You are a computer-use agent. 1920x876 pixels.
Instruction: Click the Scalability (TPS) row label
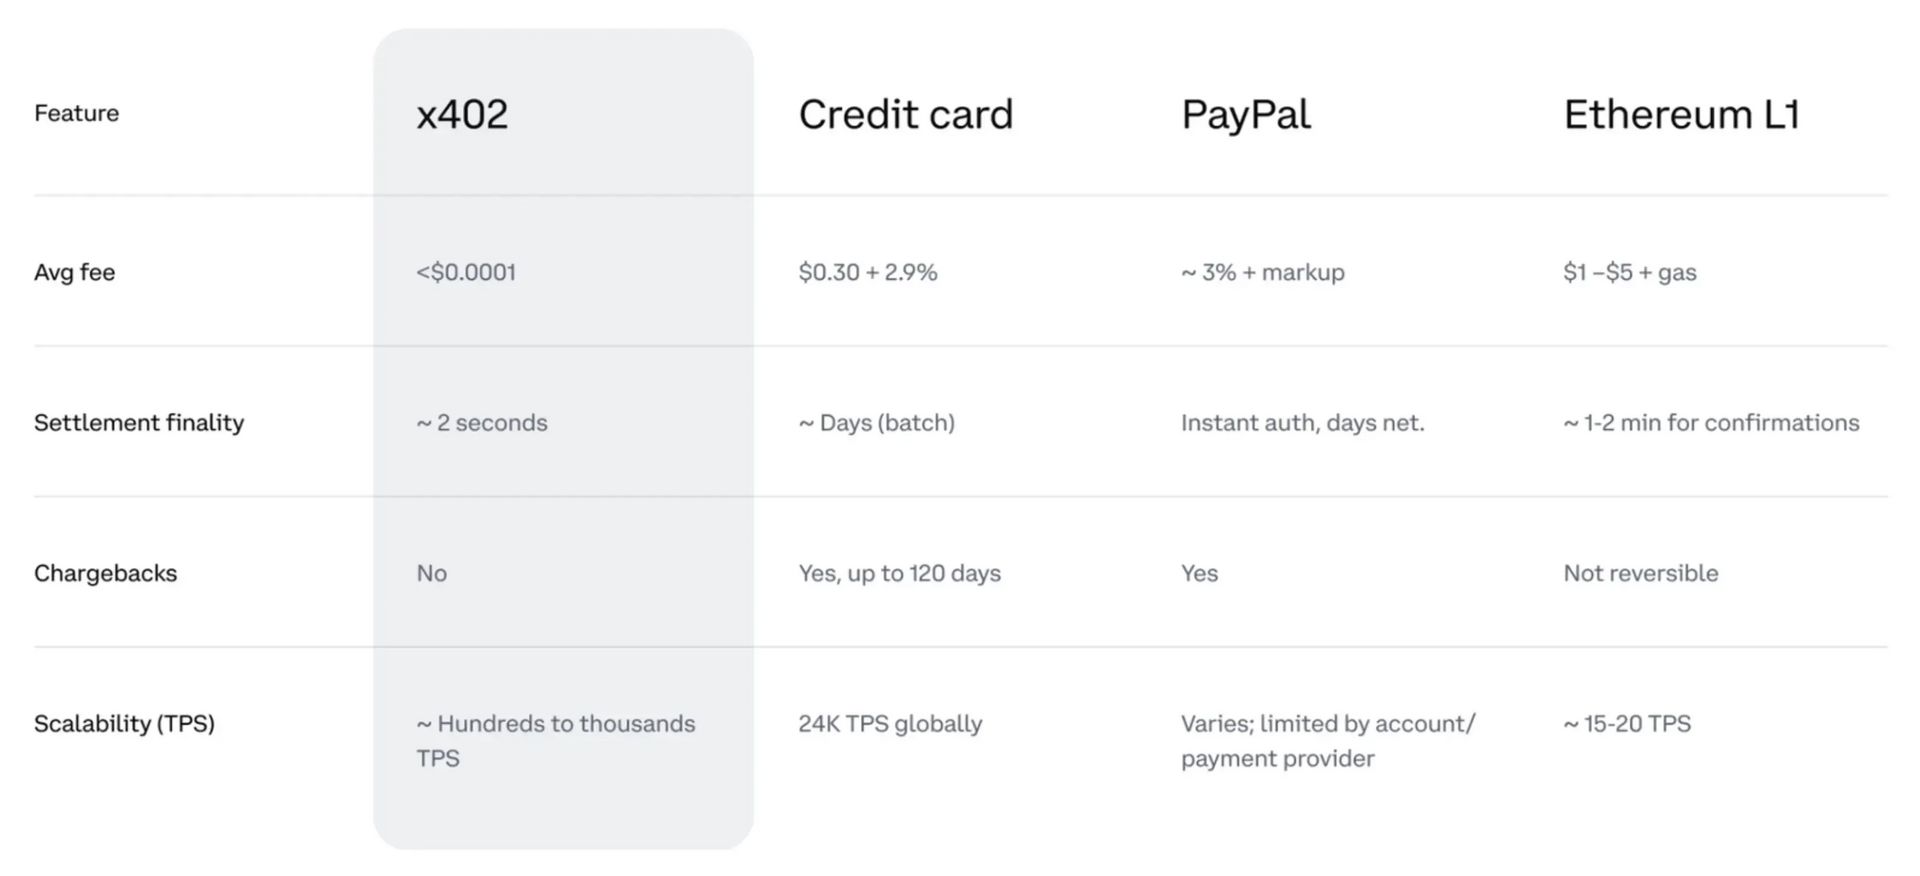tap(124, 723)
